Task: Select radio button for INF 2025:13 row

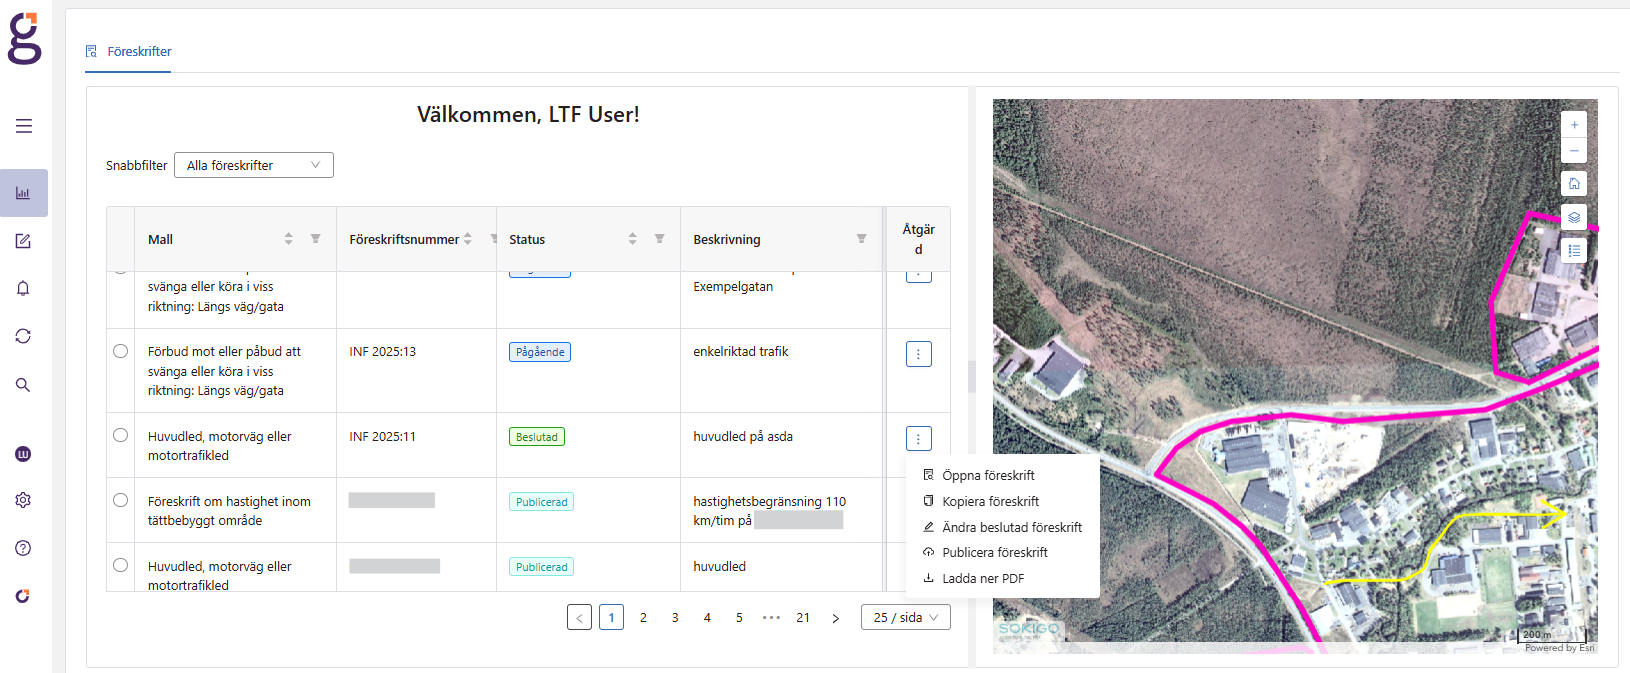Action: pyautogui.click(x=121, y=351)
